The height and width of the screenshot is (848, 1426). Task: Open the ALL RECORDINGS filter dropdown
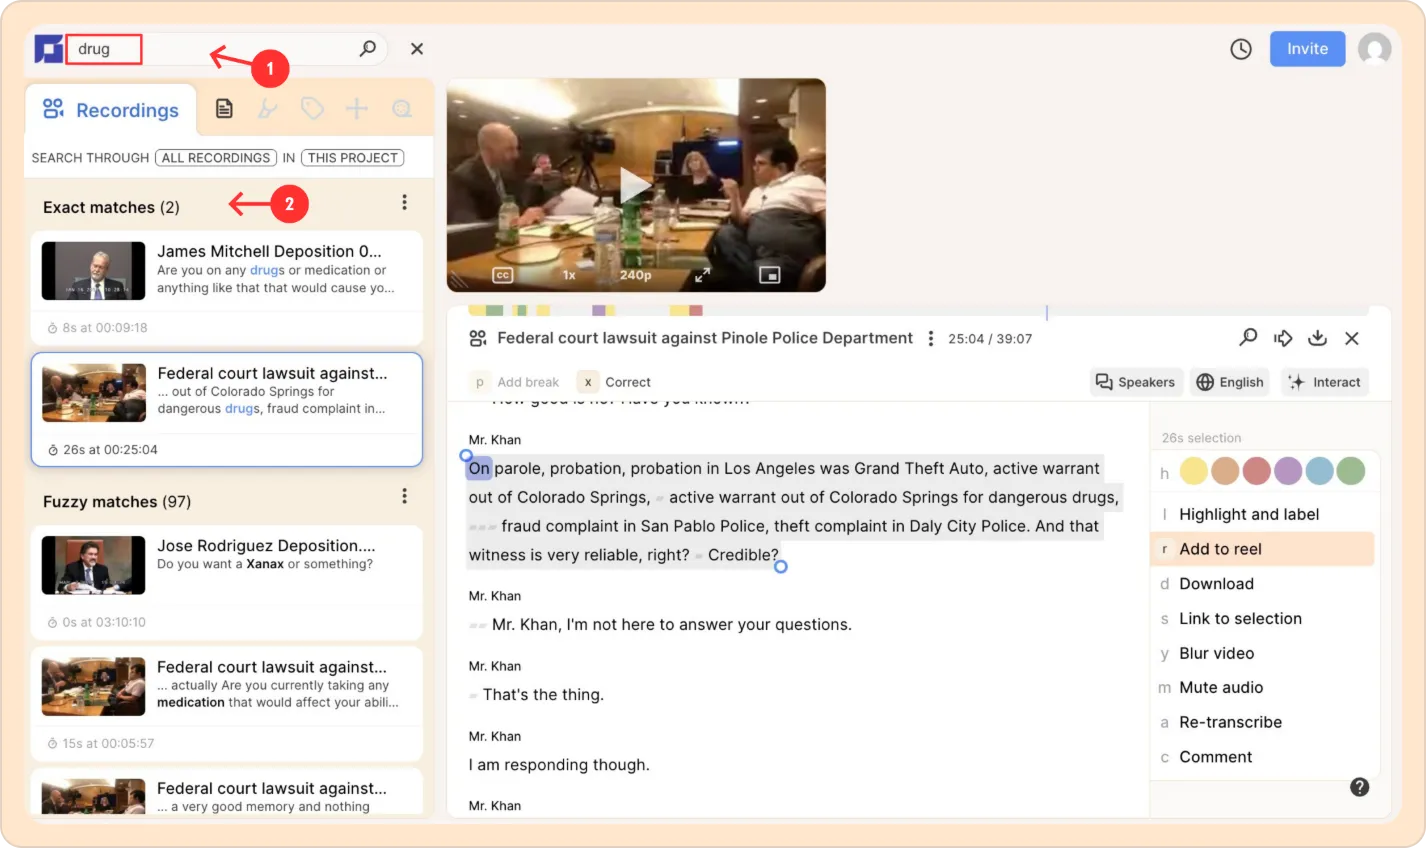216,158
